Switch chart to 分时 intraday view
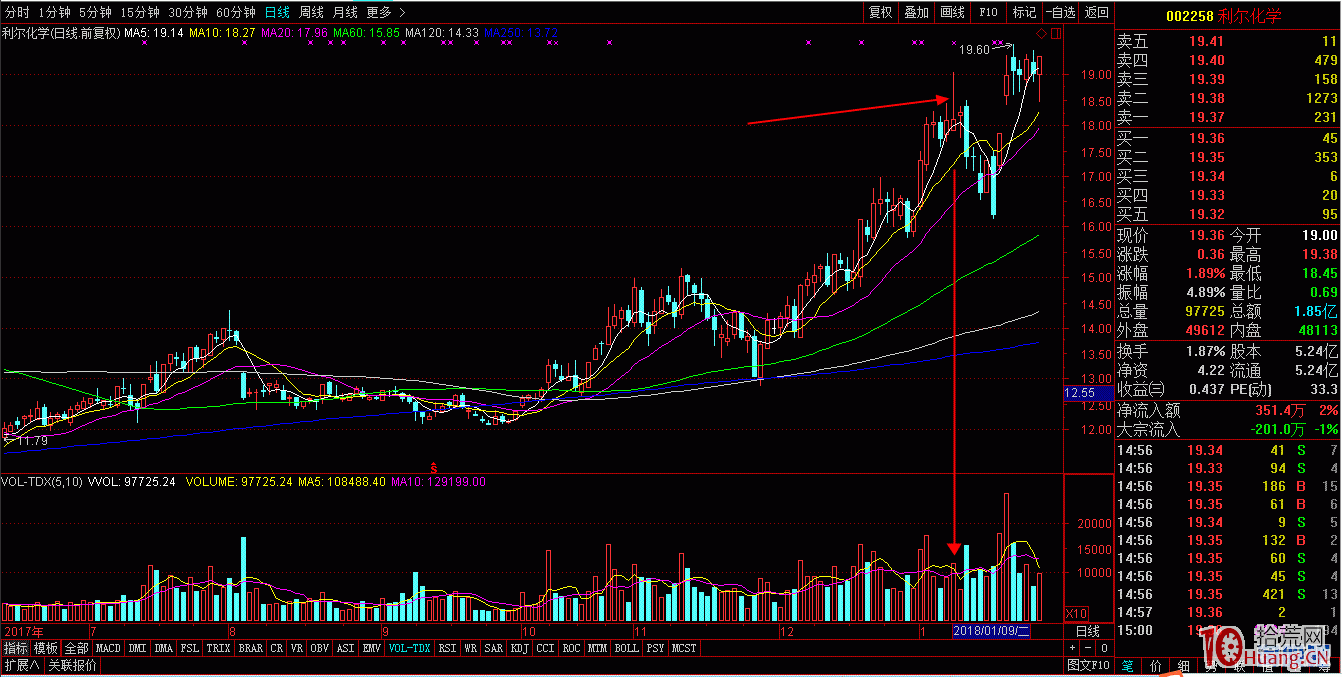 point(18,12)
